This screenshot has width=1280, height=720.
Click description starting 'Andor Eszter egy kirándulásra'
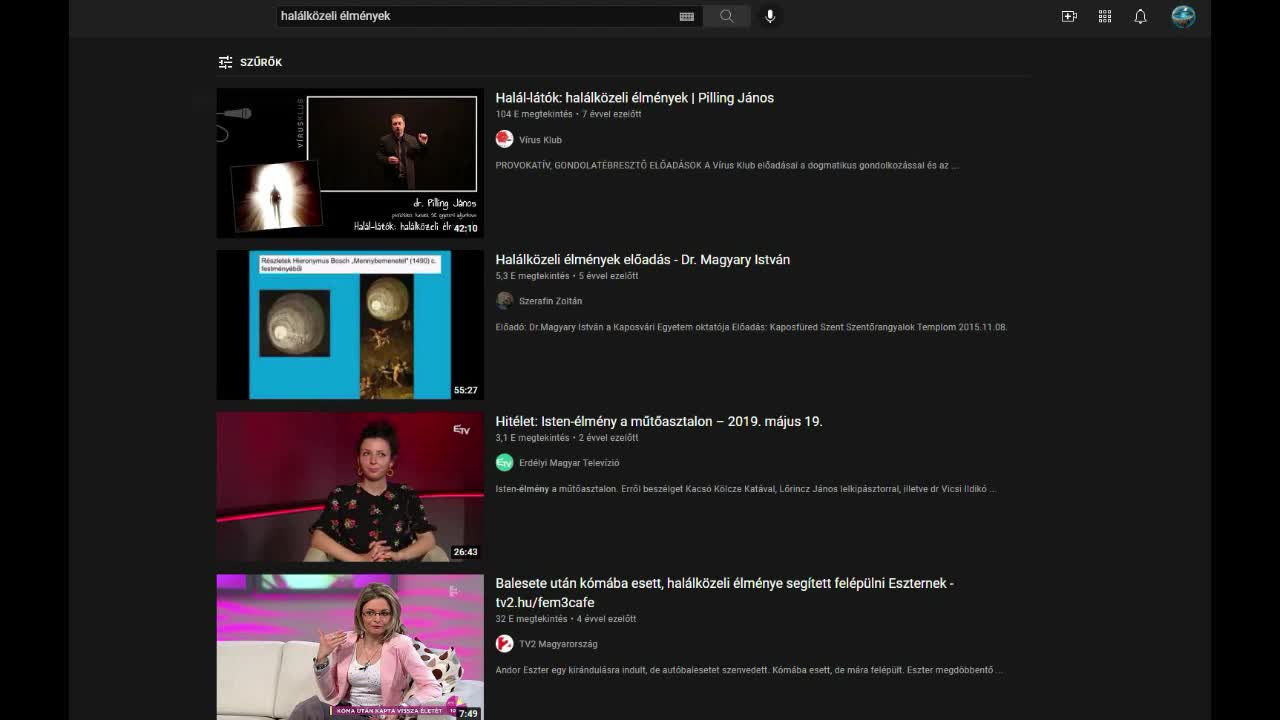point(749,670)
